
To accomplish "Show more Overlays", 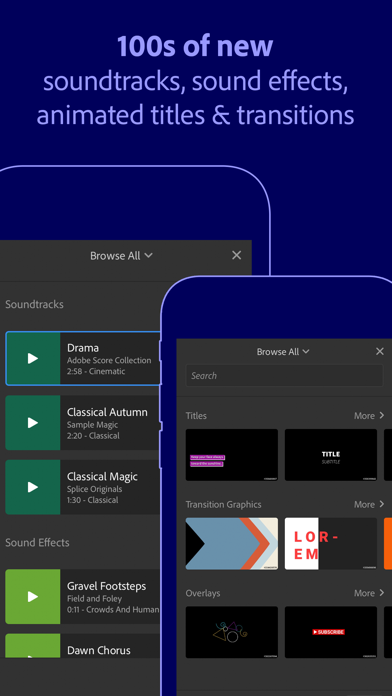I will click(369, 593).
